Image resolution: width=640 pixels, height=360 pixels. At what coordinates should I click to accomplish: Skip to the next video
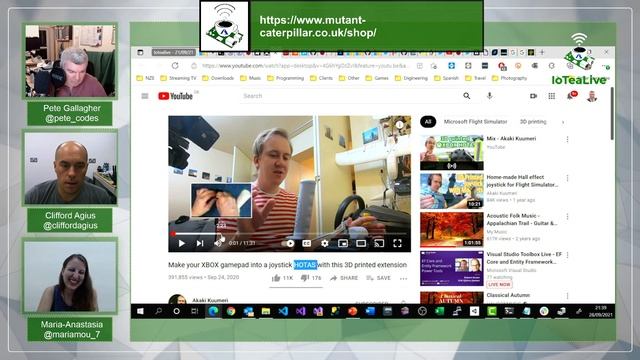pyautogui.click(x=200, y=243)
